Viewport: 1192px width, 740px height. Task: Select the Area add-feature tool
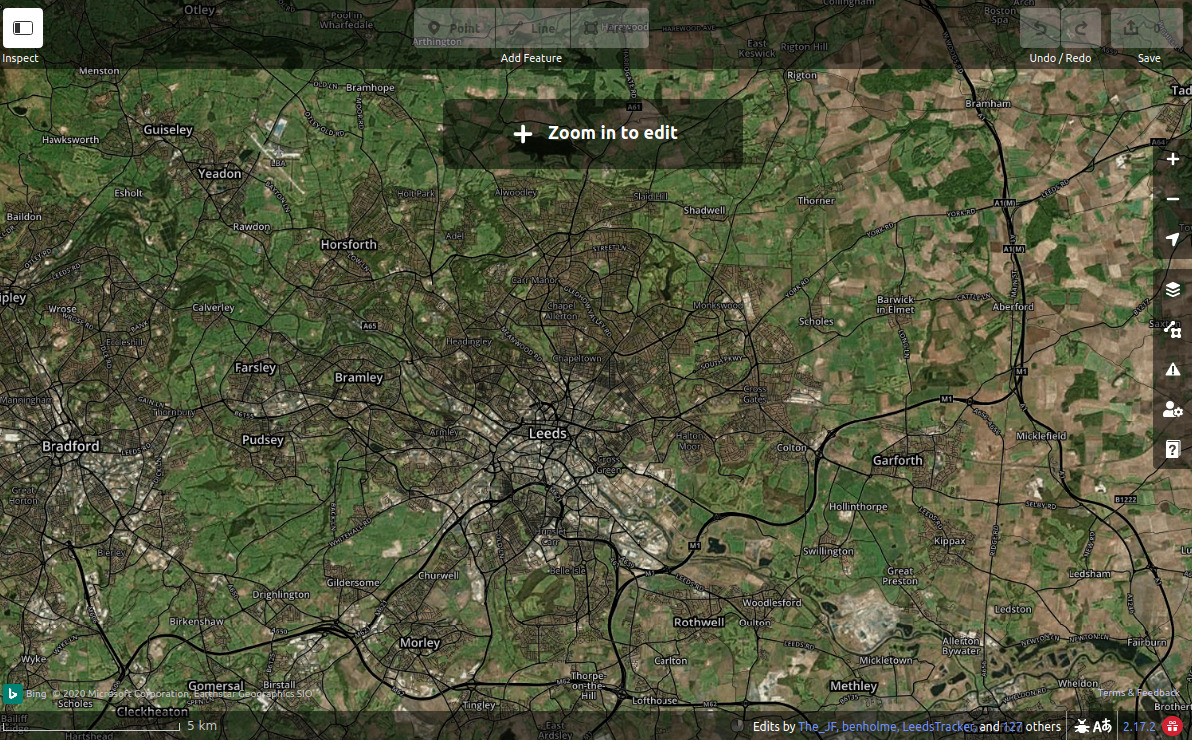coord(610,28)
